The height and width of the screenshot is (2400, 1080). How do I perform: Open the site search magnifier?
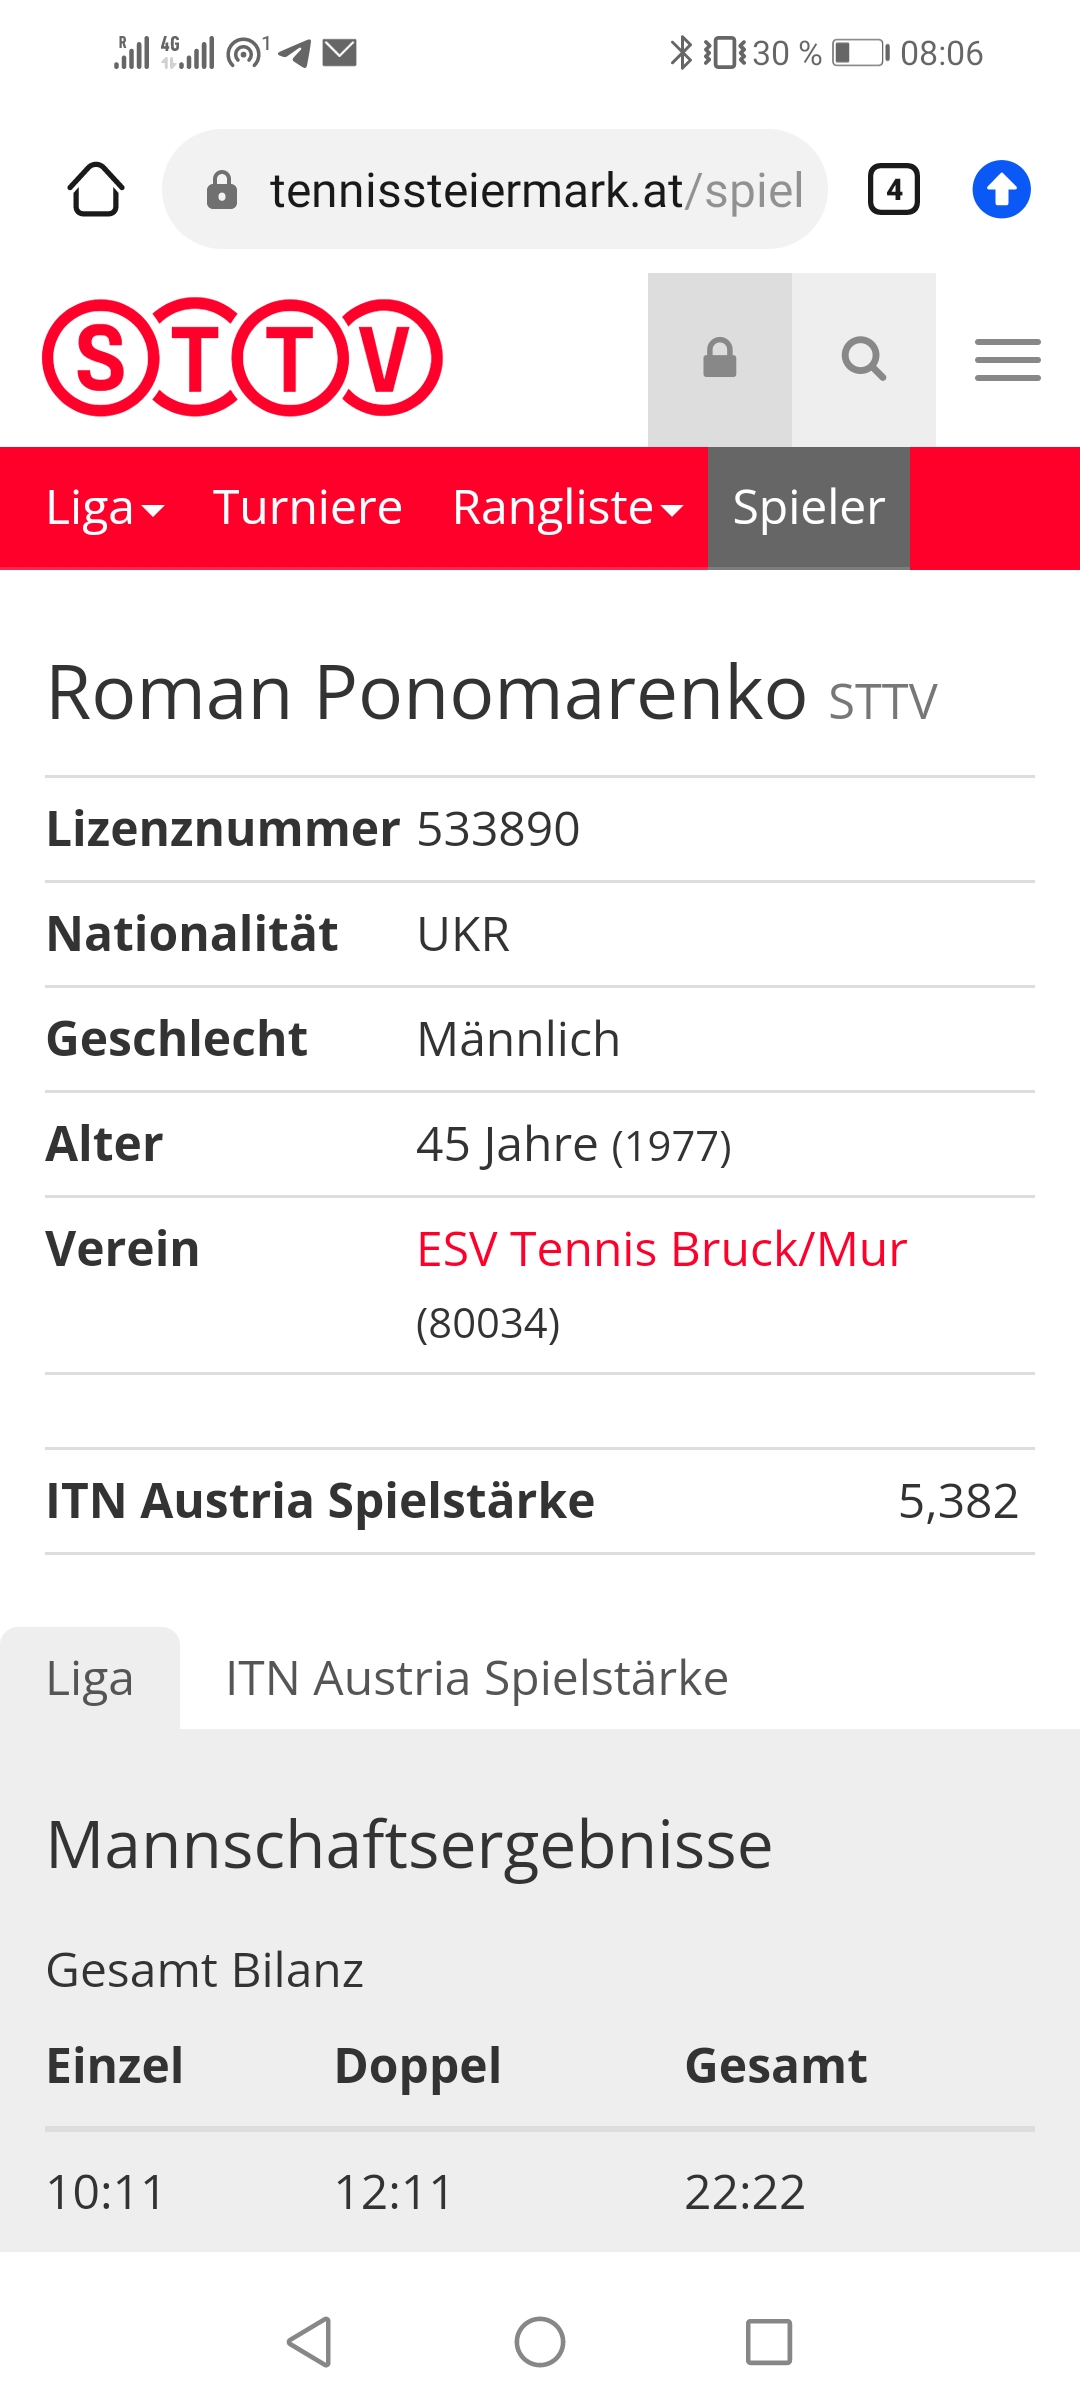[864, 359]
